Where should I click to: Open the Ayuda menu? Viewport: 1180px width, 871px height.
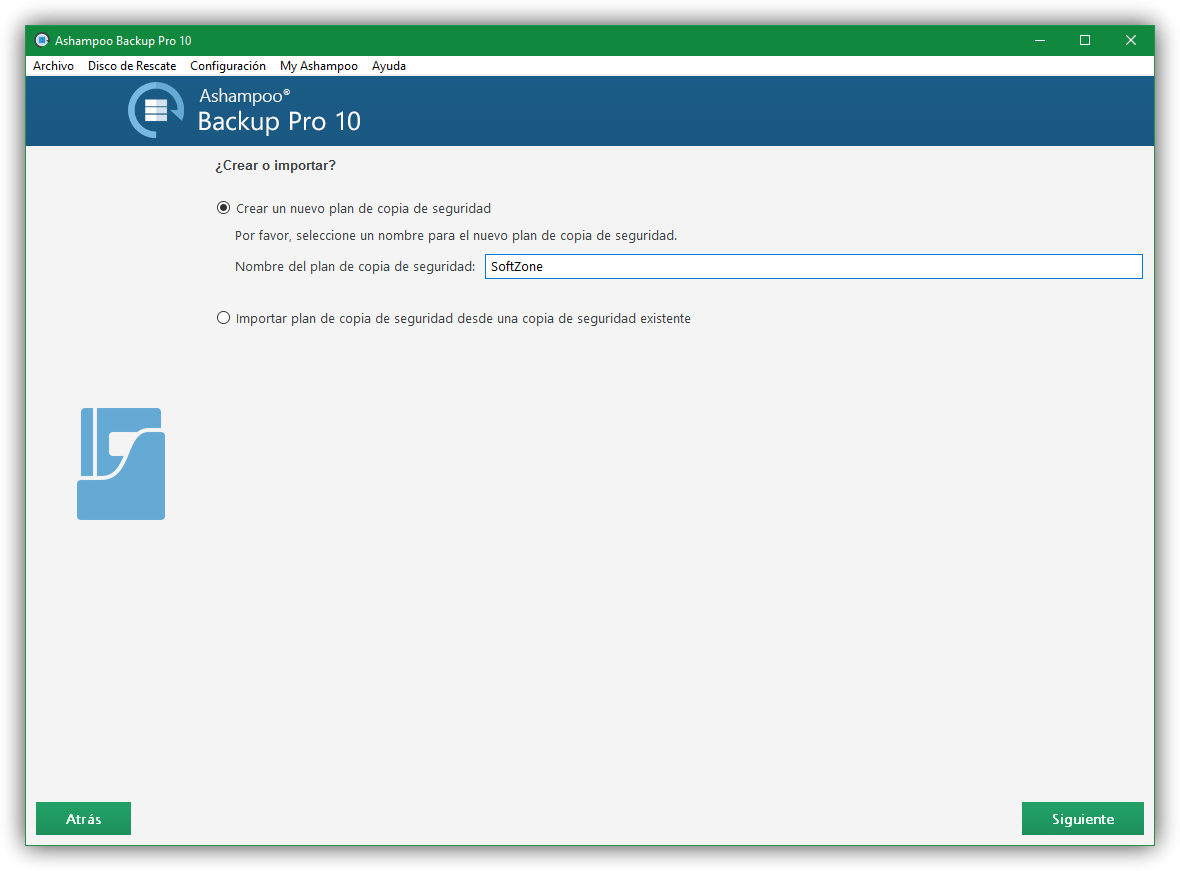388,66
